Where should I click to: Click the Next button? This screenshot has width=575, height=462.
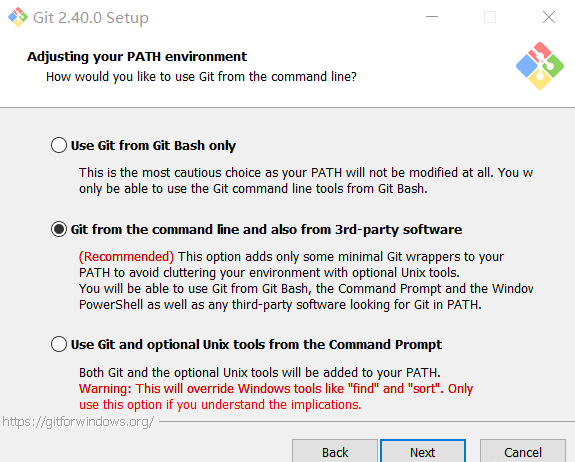[x=423, y=452]
